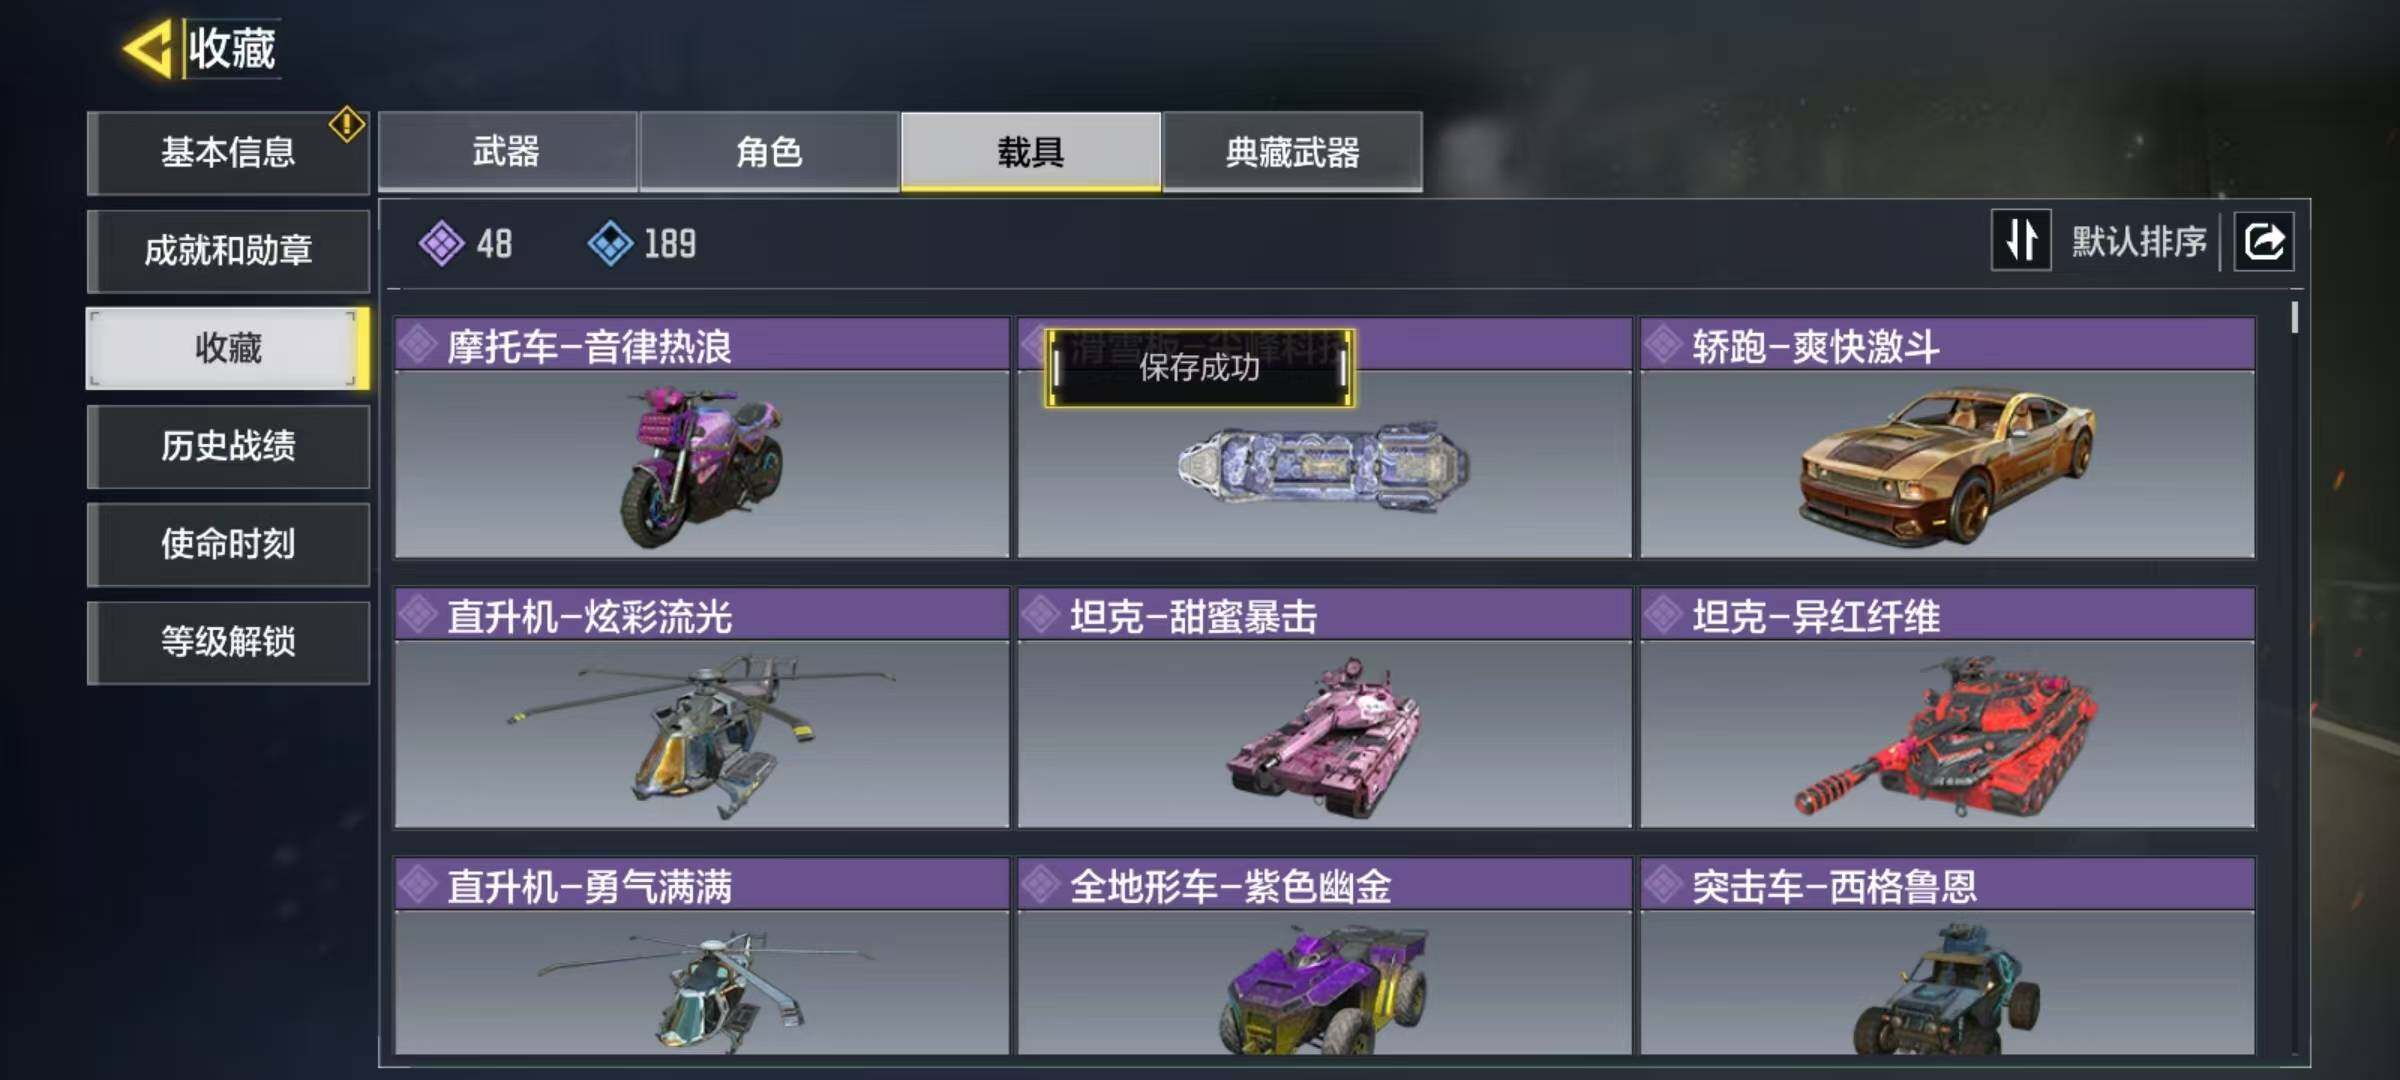The image size is (2400, 1080).
Task: Toggle the sort order arrows icon
Action: 2021,240
